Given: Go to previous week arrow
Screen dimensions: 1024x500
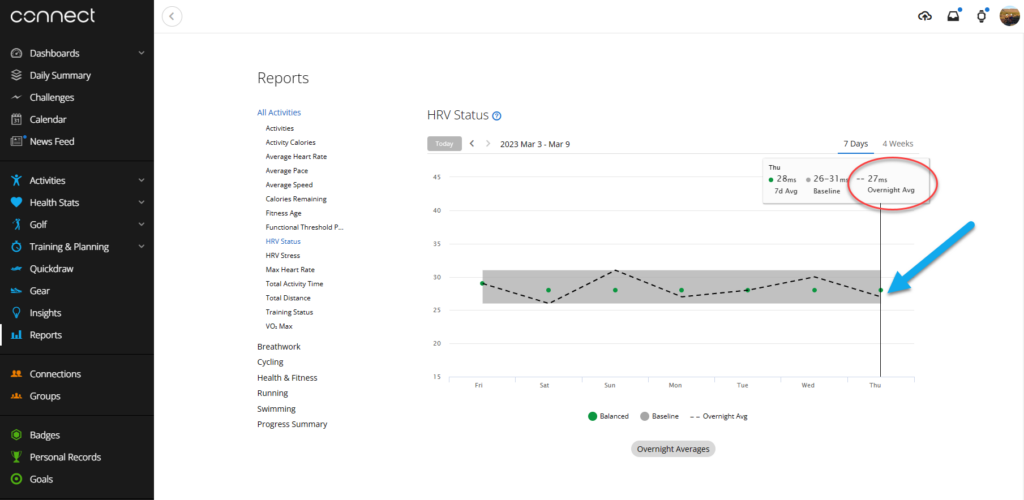Looking at the screenshot, I should pos(472,144).
